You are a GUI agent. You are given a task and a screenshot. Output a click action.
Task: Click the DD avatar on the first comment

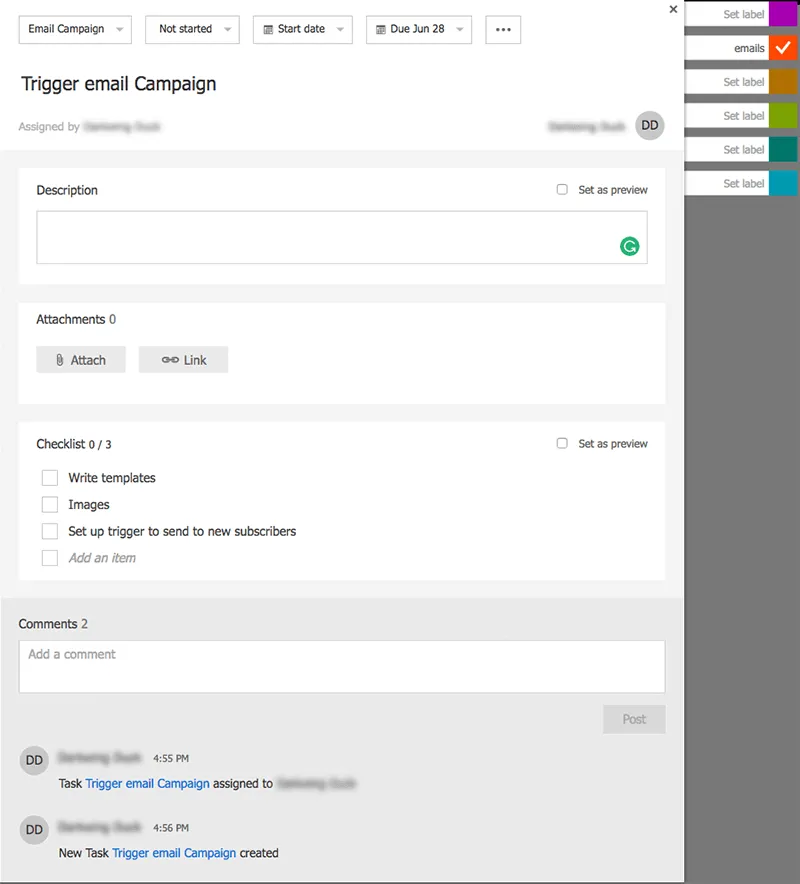click(x=33, y=760)
